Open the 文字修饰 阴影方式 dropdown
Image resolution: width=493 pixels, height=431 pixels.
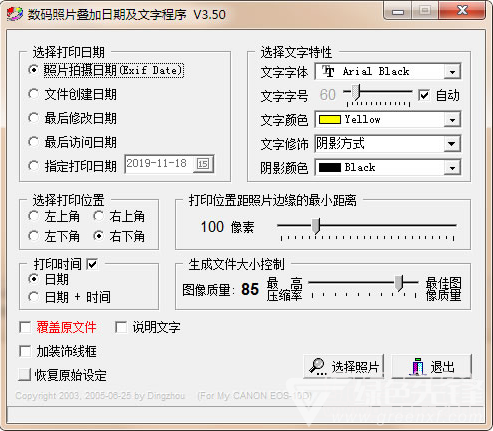point(452,144)
